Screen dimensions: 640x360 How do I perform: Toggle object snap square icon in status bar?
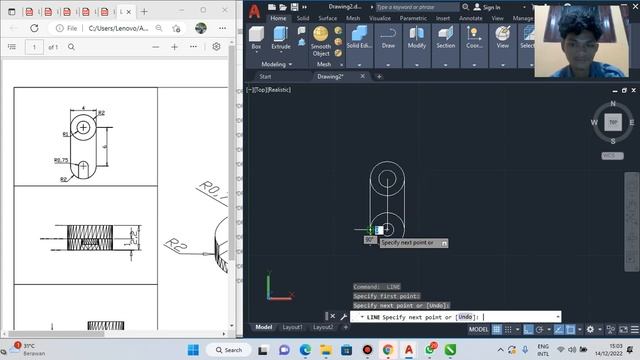click(570, 329)
